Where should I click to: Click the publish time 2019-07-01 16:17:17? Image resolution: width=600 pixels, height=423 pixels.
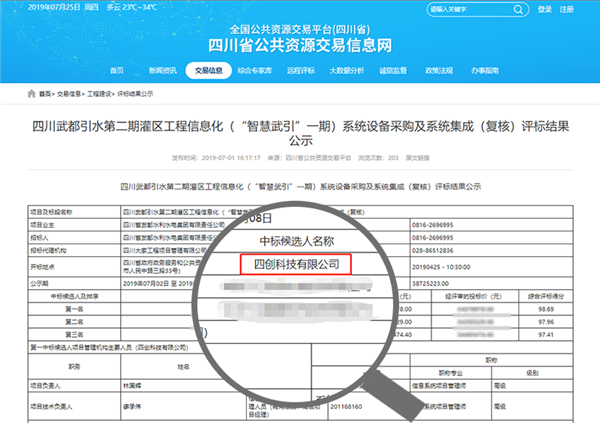coord(216,158)
